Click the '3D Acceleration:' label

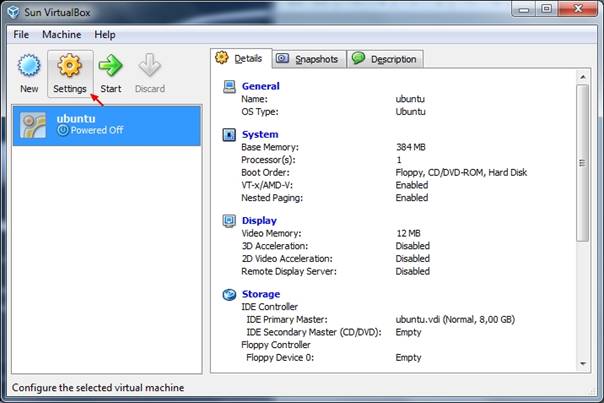click(275, 246)
